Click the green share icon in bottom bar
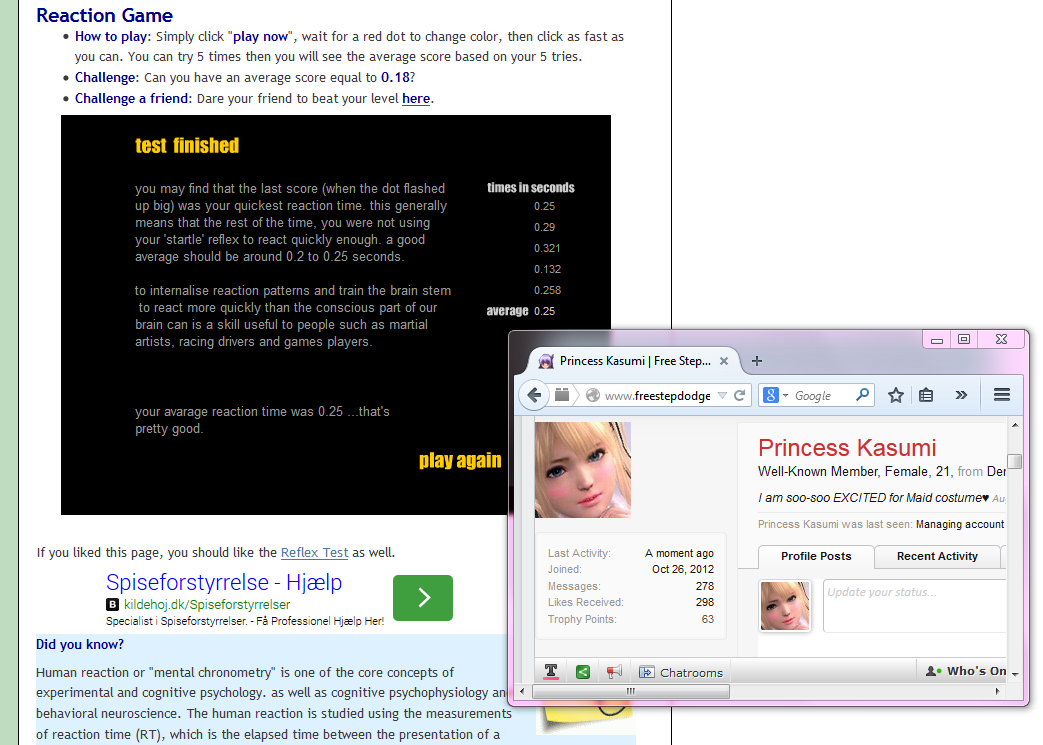 click(x=583, y=672)
